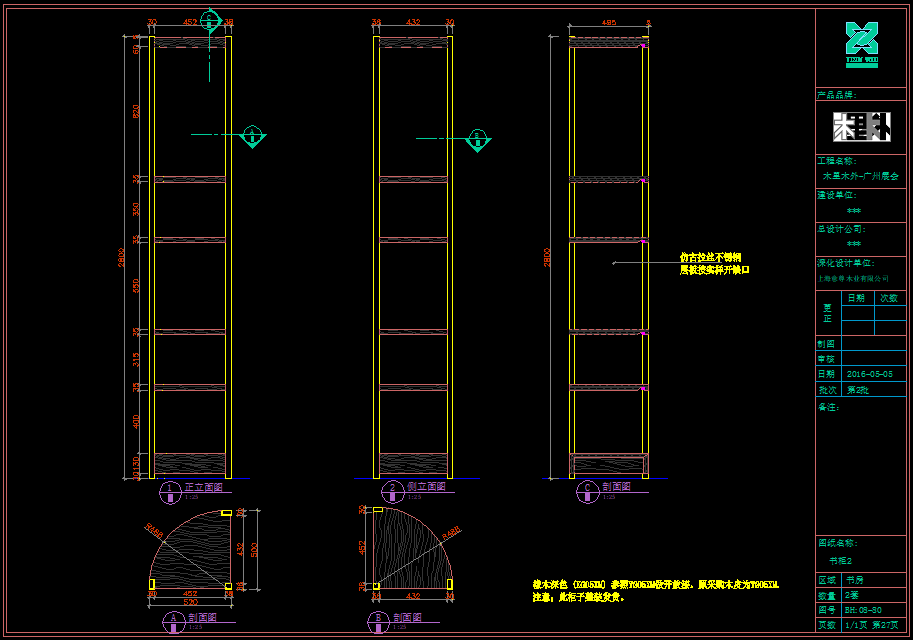
Task: Click view tag circle numbered 1
Action: tap(170, 492)
